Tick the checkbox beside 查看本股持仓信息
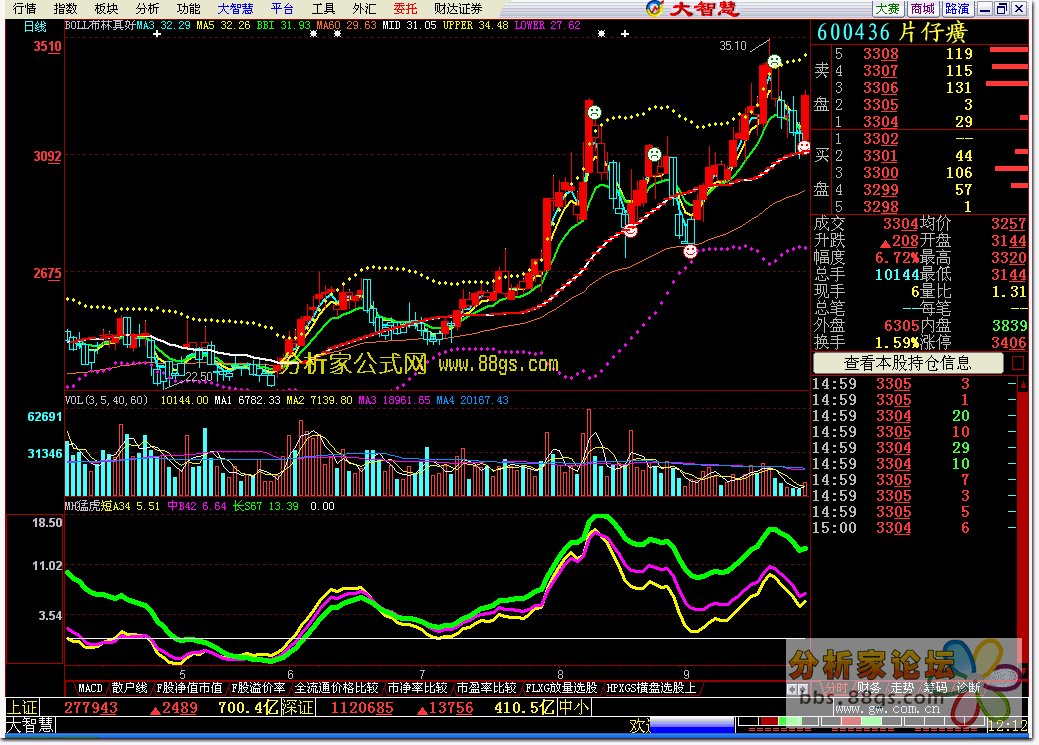 coord(1018,363)
